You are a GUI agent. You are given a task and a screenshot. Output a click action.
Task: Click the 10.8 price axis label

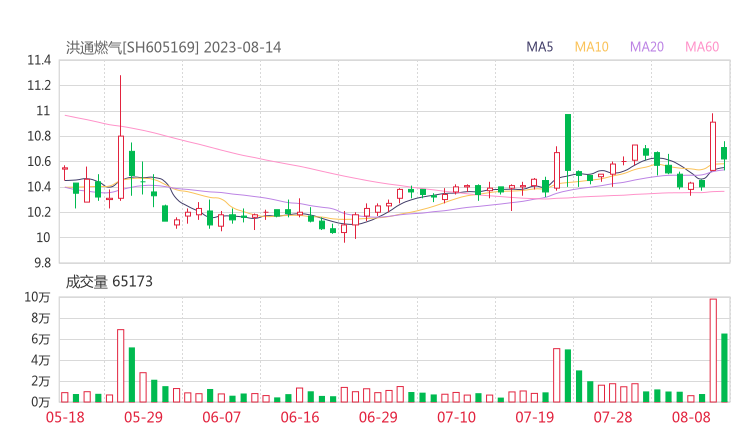39,136
